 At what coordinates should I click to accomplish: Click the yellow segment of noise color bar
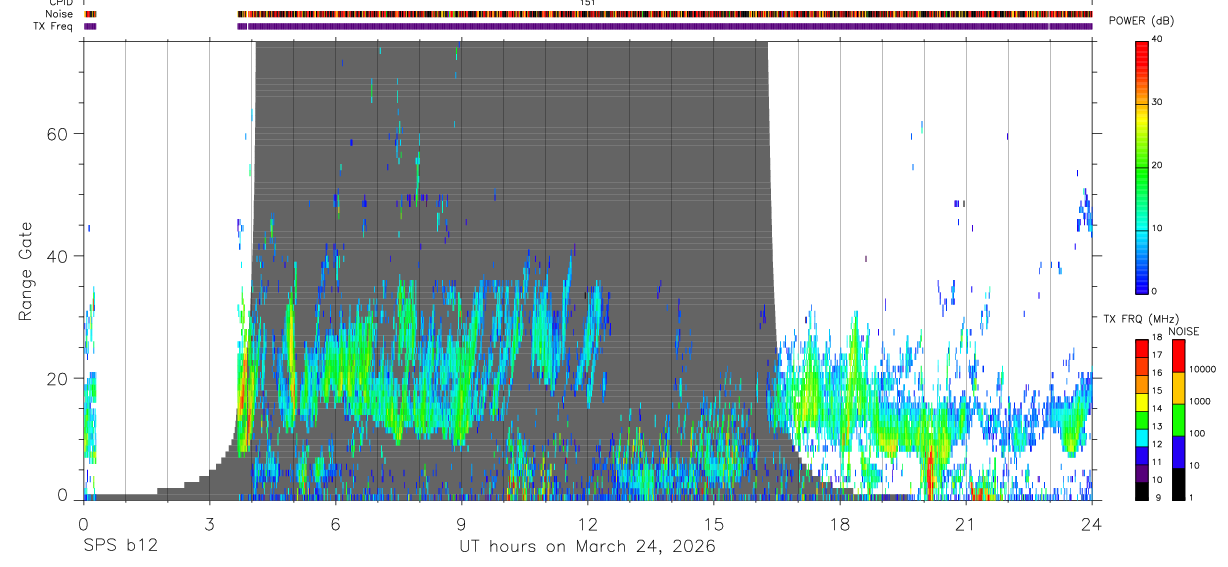tap(1178, 388)
